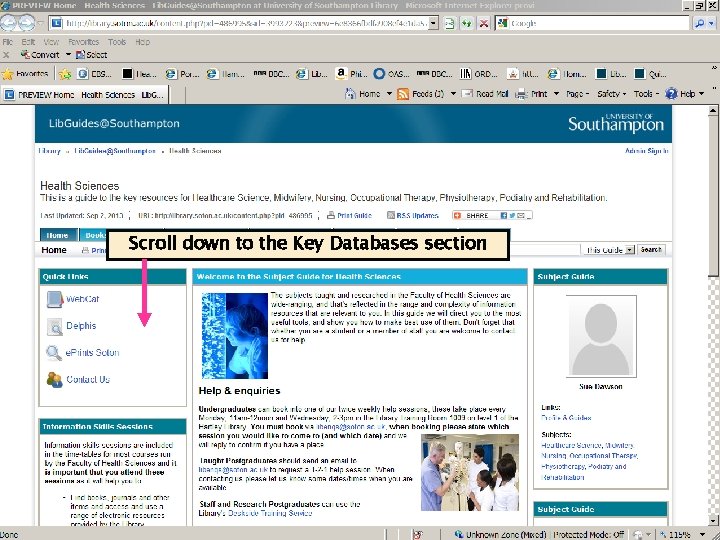Image resolution: width=720 pixels, height=540 pixels.
Task: Click the Compatibility View icon beside address bar
Action: pos(449,23)
